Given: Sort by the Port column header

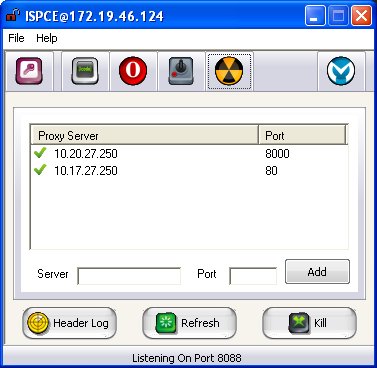Looking at the screenshot, I should 302,135.
